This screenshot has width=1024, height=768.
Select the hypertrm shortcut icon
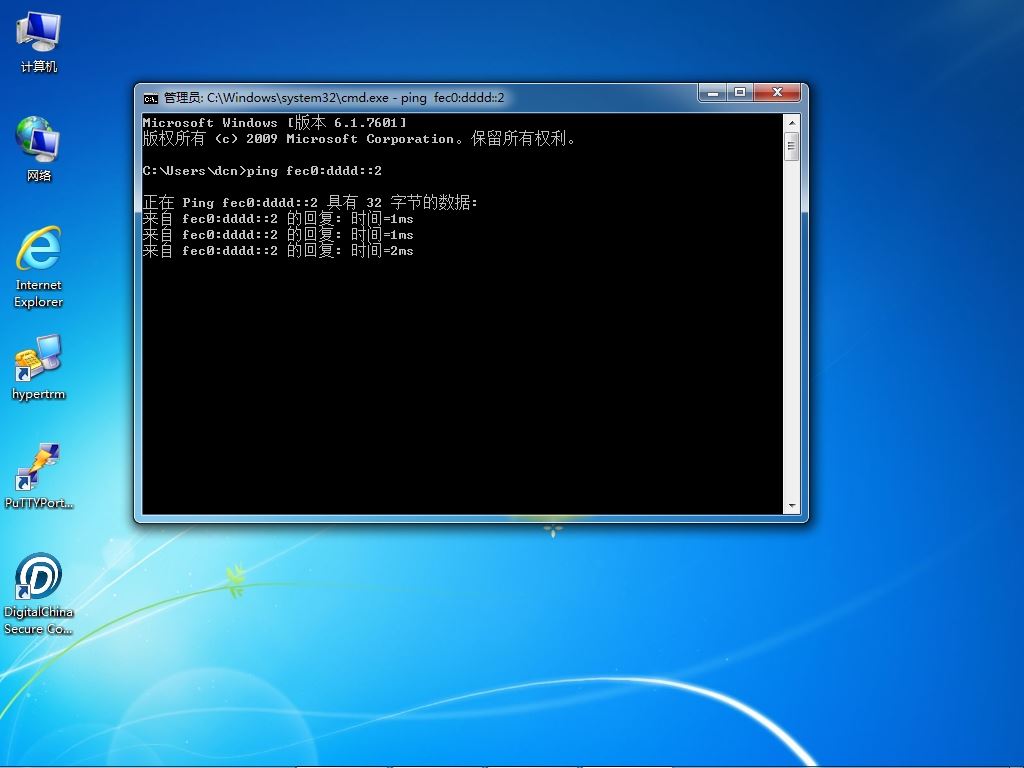(x=39, y=367)
